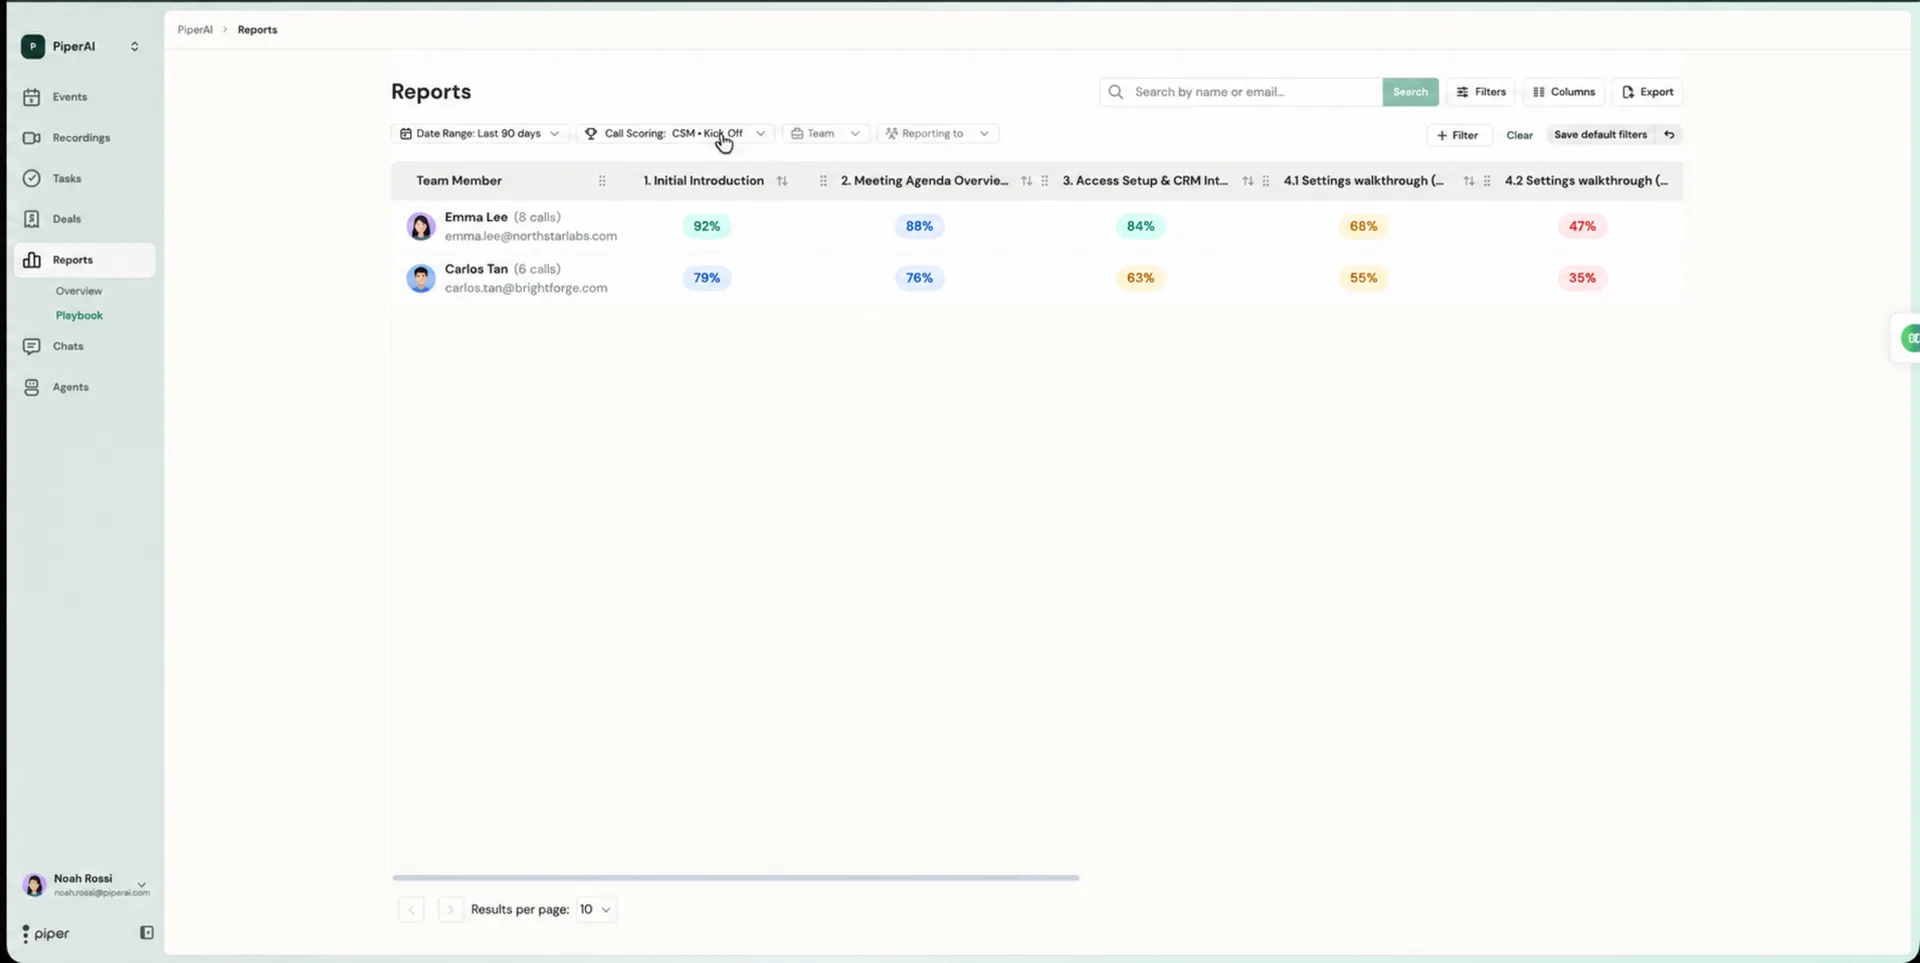This screenshot has height=963, width=1920.
Task: Open the results per page dropdown
Action: coord(595,910)
